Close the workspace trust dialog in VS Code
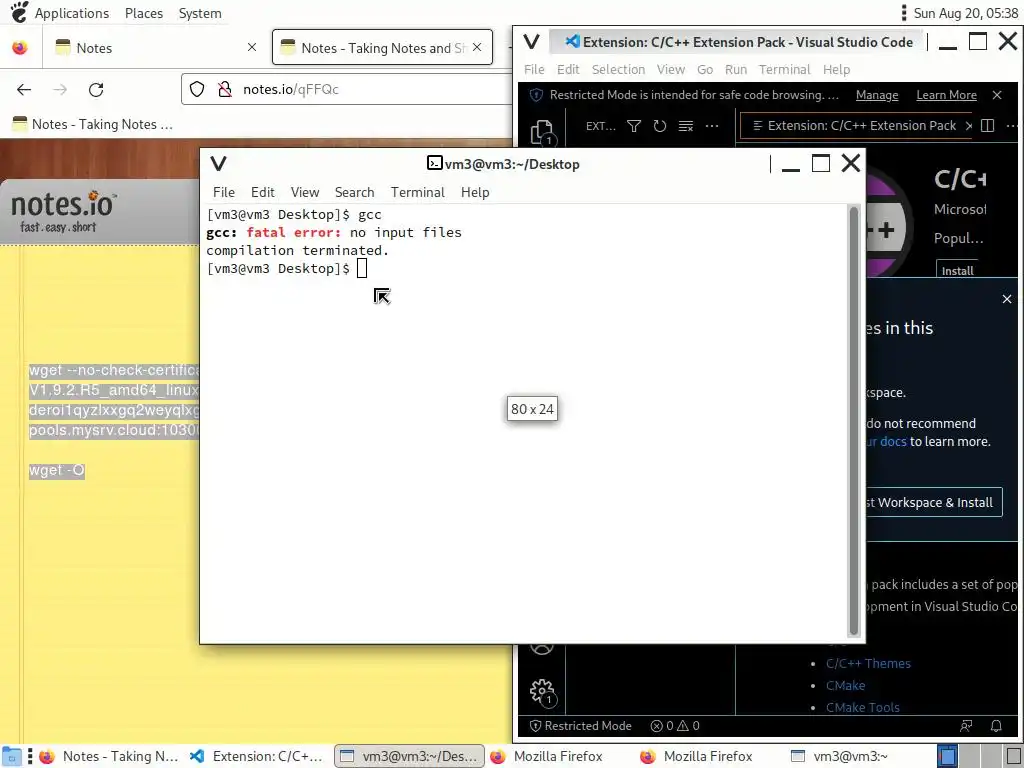 tap(1006, 299)
